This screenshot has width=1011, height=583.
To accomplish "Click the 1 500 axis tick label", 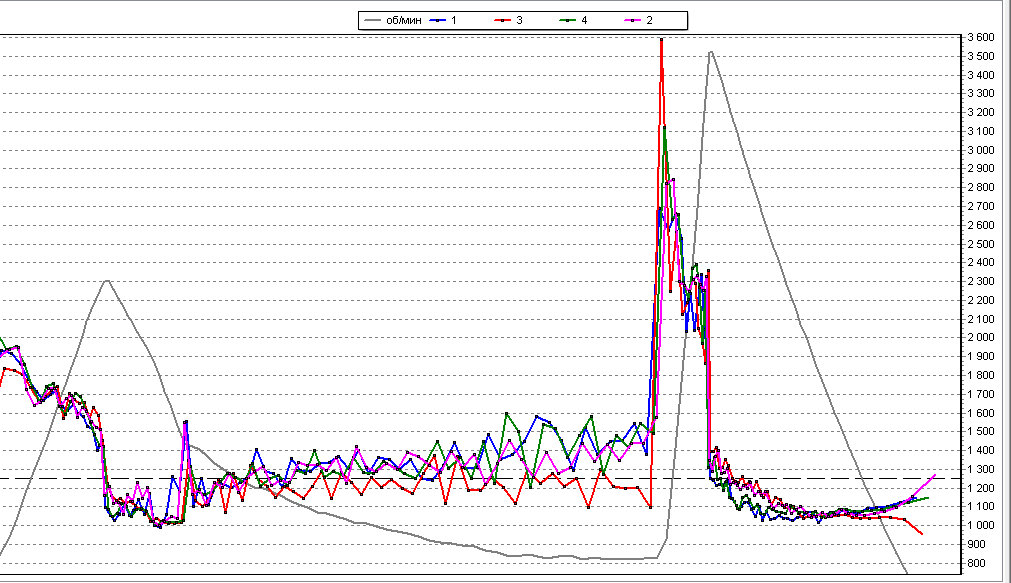I will tap(981, 431).
